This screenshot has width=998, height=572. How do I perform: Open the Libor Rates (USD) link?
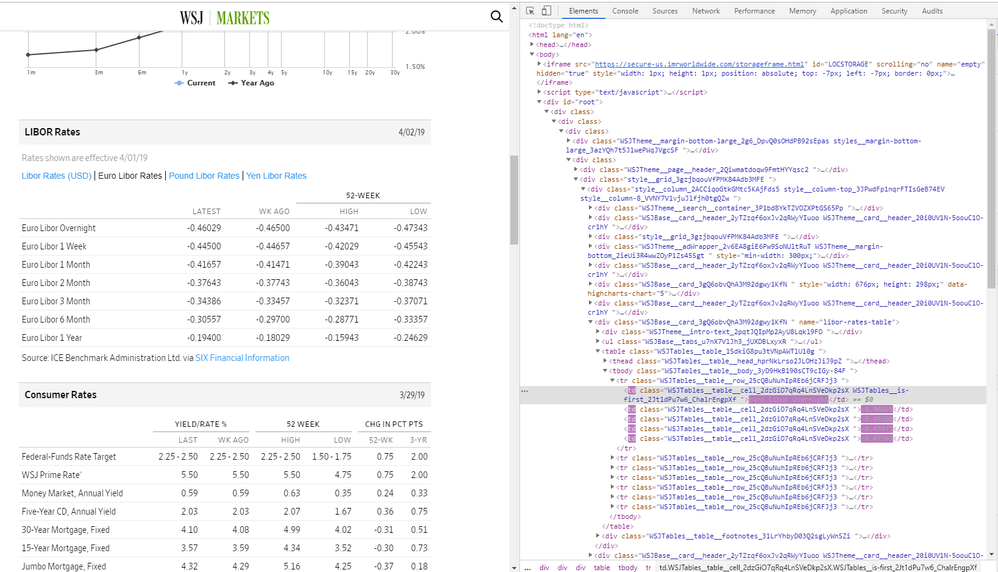coord(57,176)
